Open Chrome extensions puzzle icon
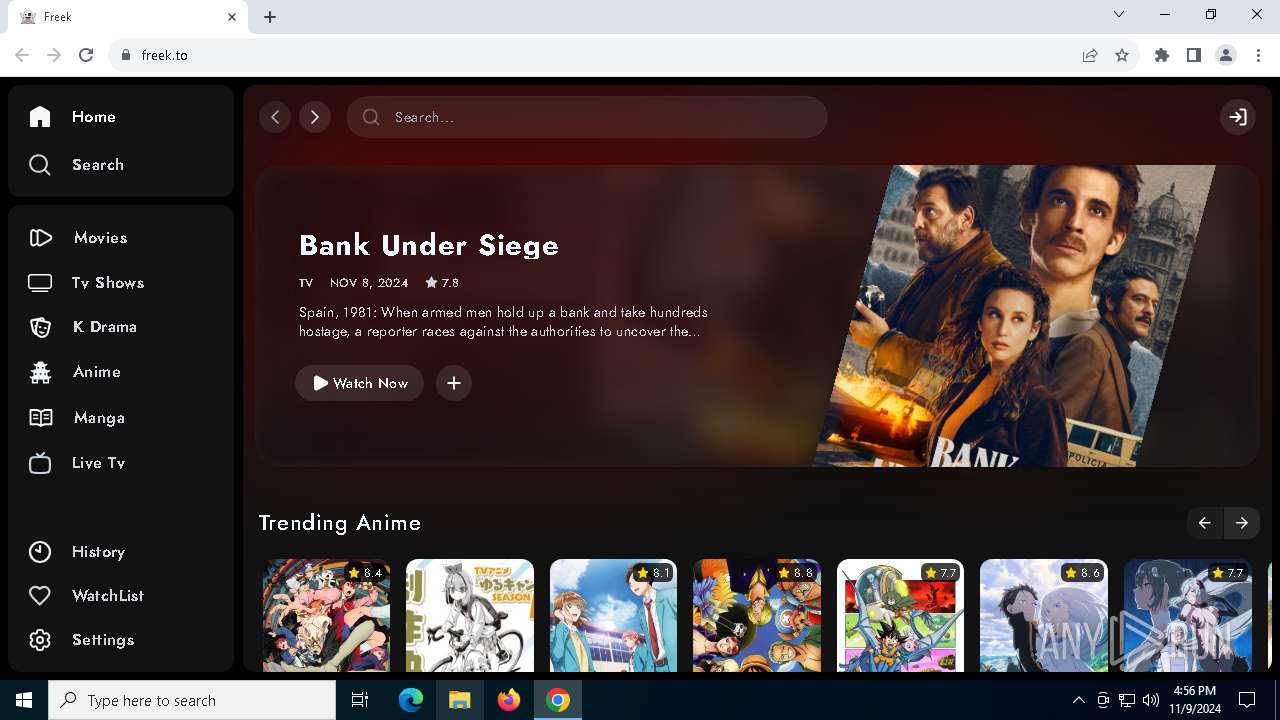 click(1162, 55)
